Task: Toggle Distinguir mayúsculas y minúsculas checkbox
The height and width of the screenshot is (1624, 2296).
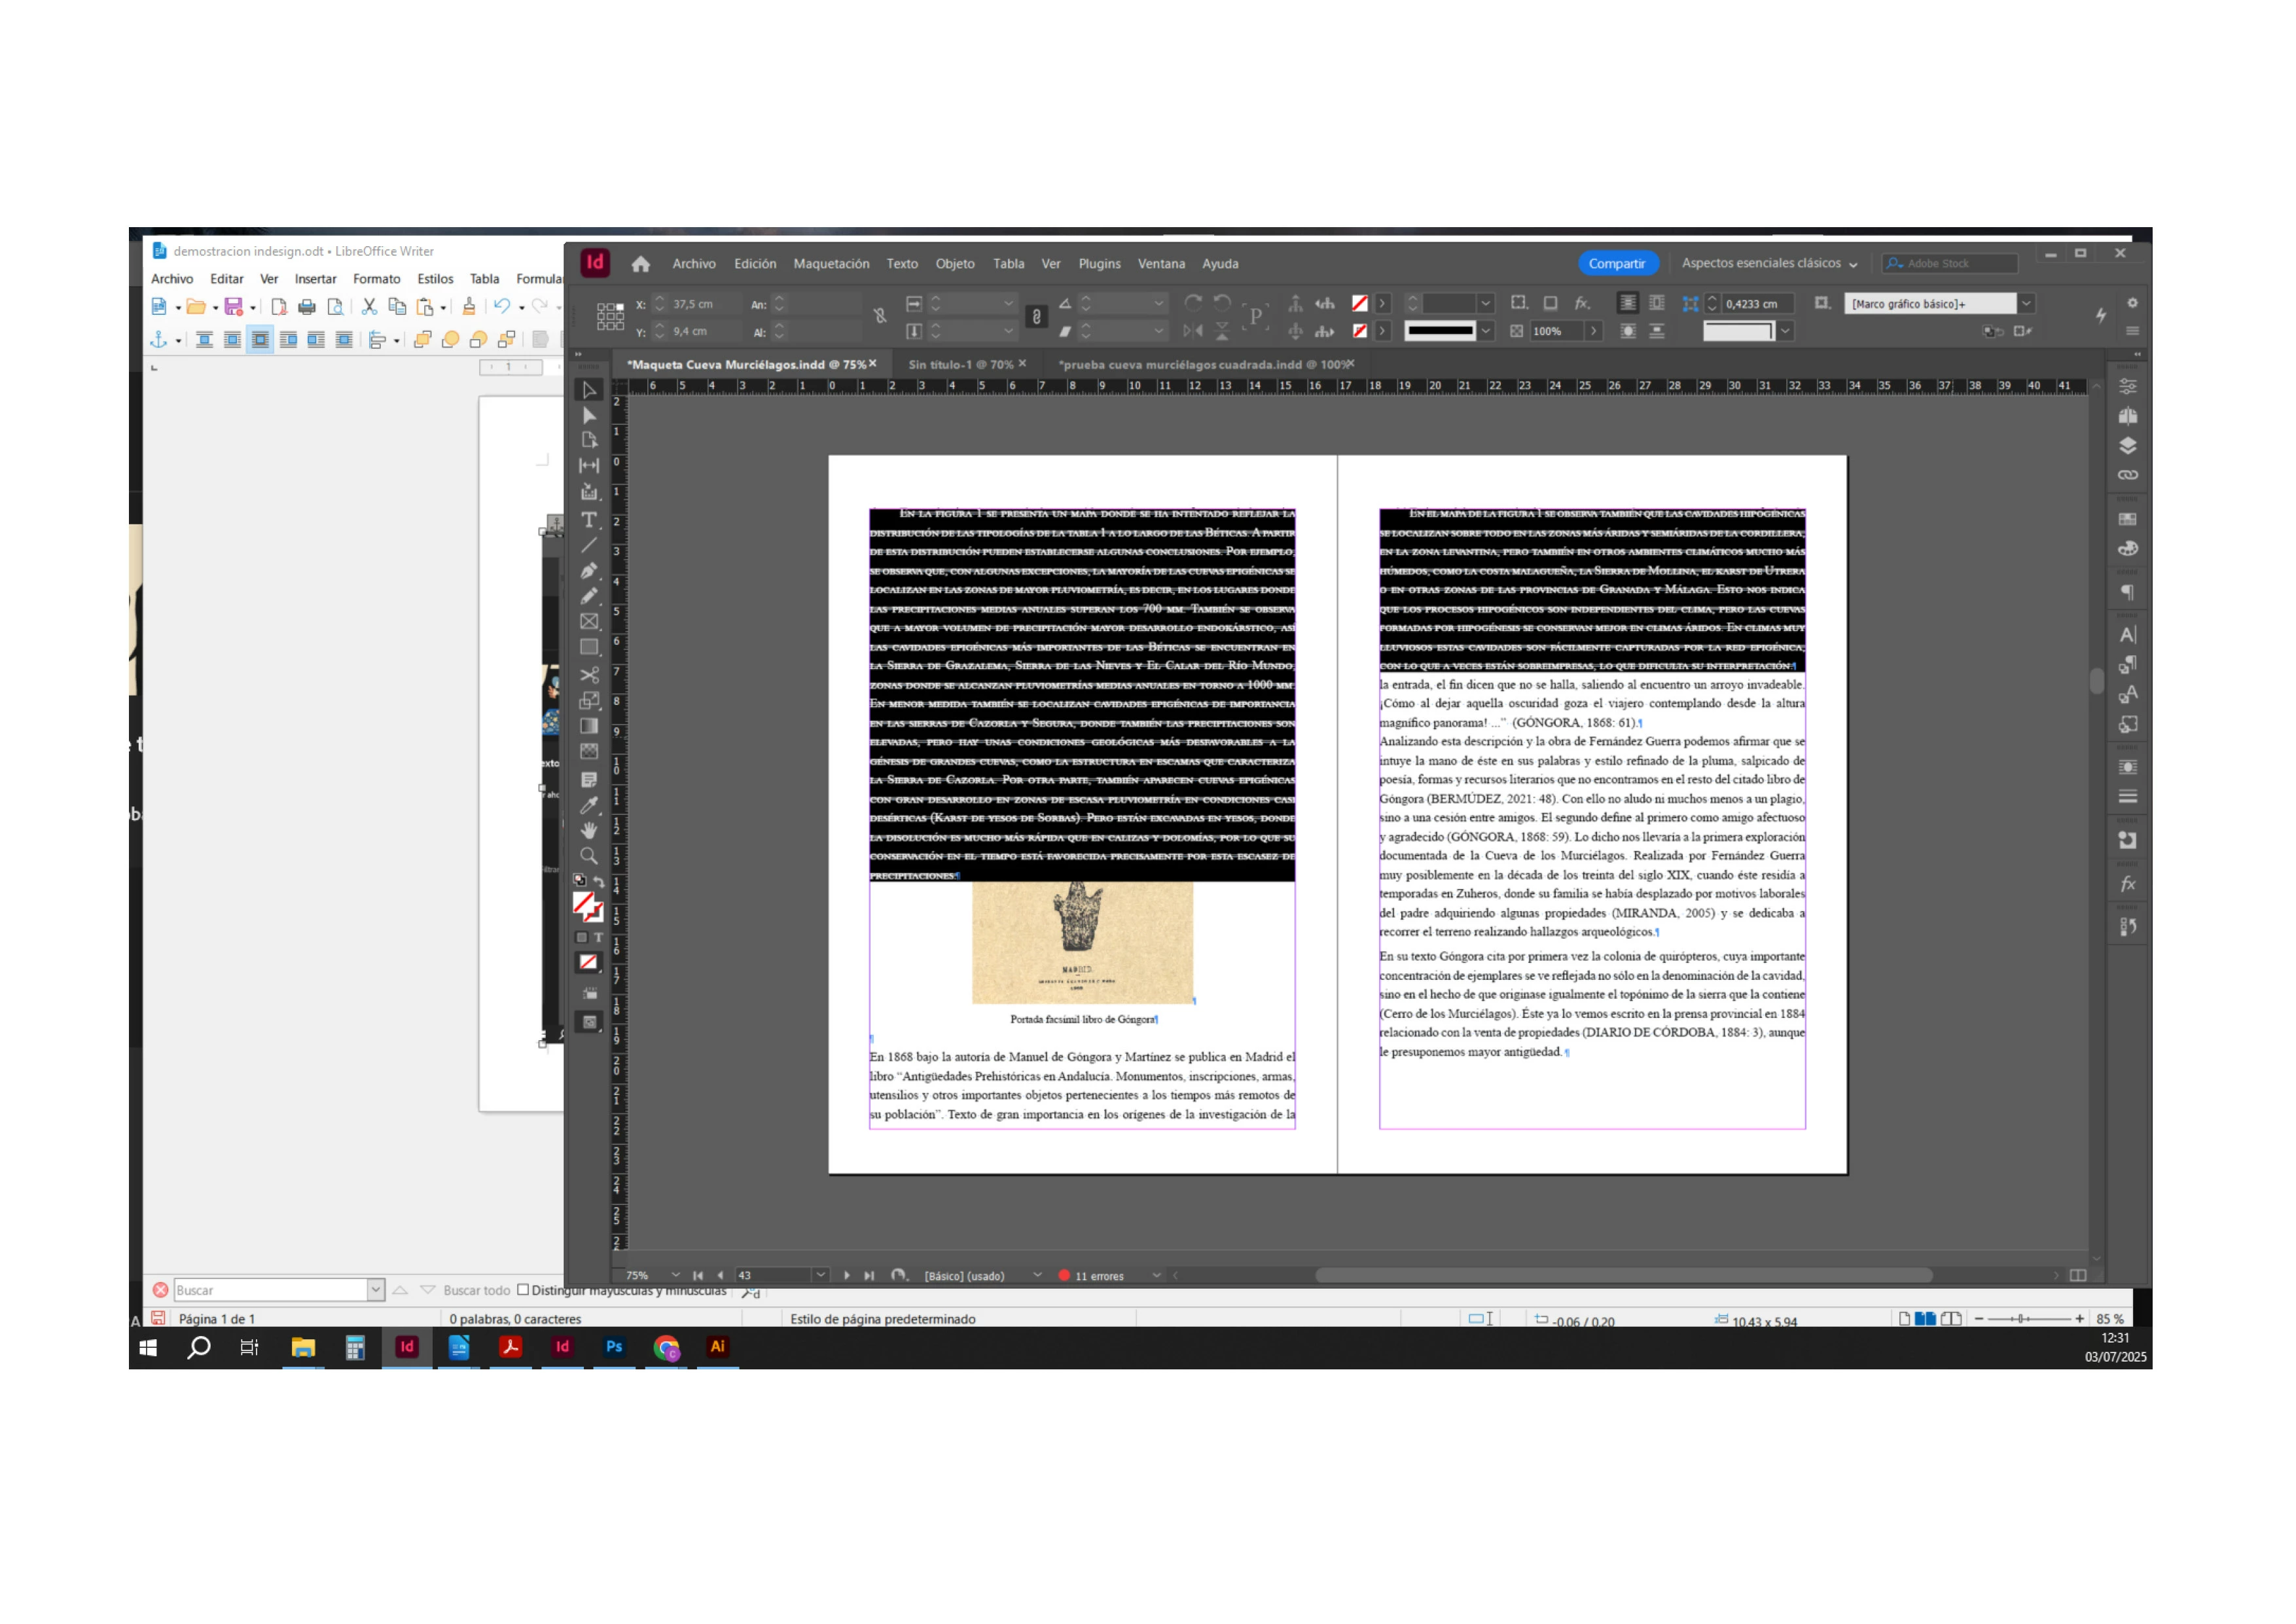Action: tap(523, 1290)
